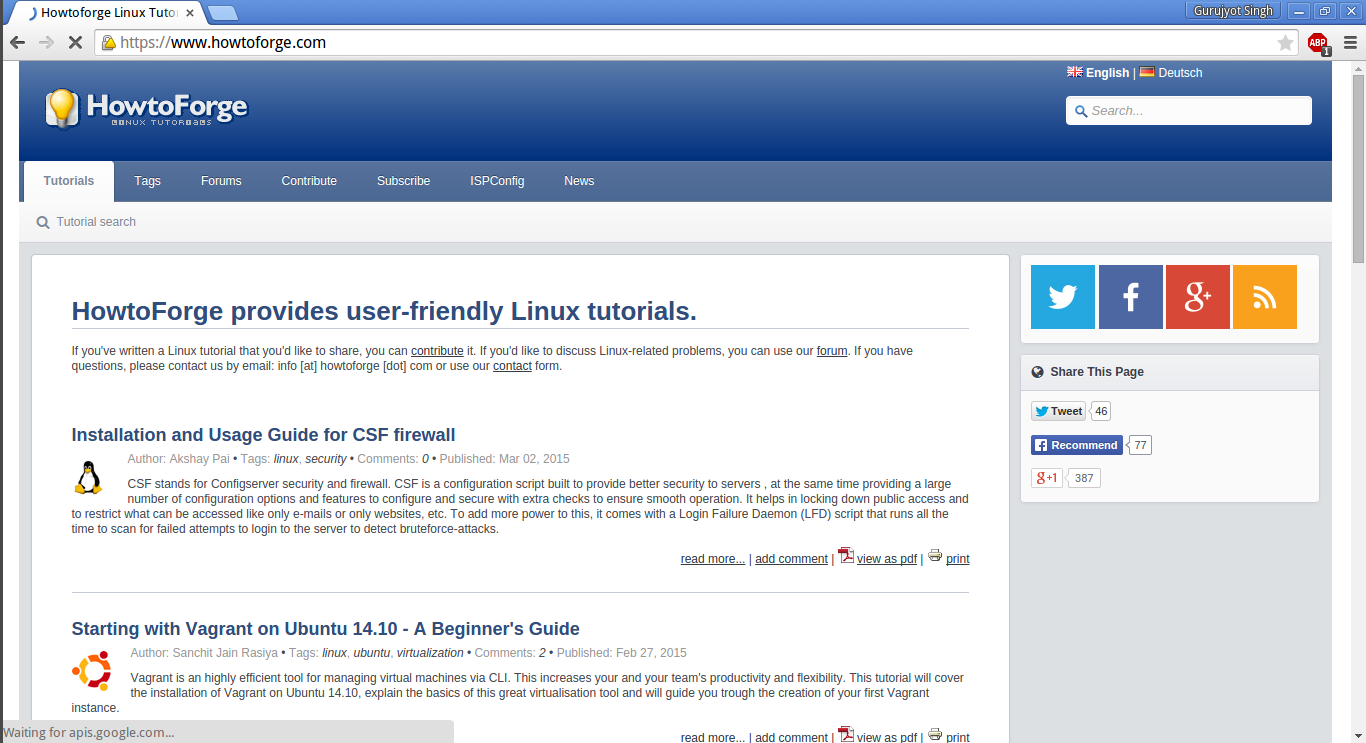Screen dimensions: 1366x743
Task: Click the Tweet share button
Action: pos(1058,411)
